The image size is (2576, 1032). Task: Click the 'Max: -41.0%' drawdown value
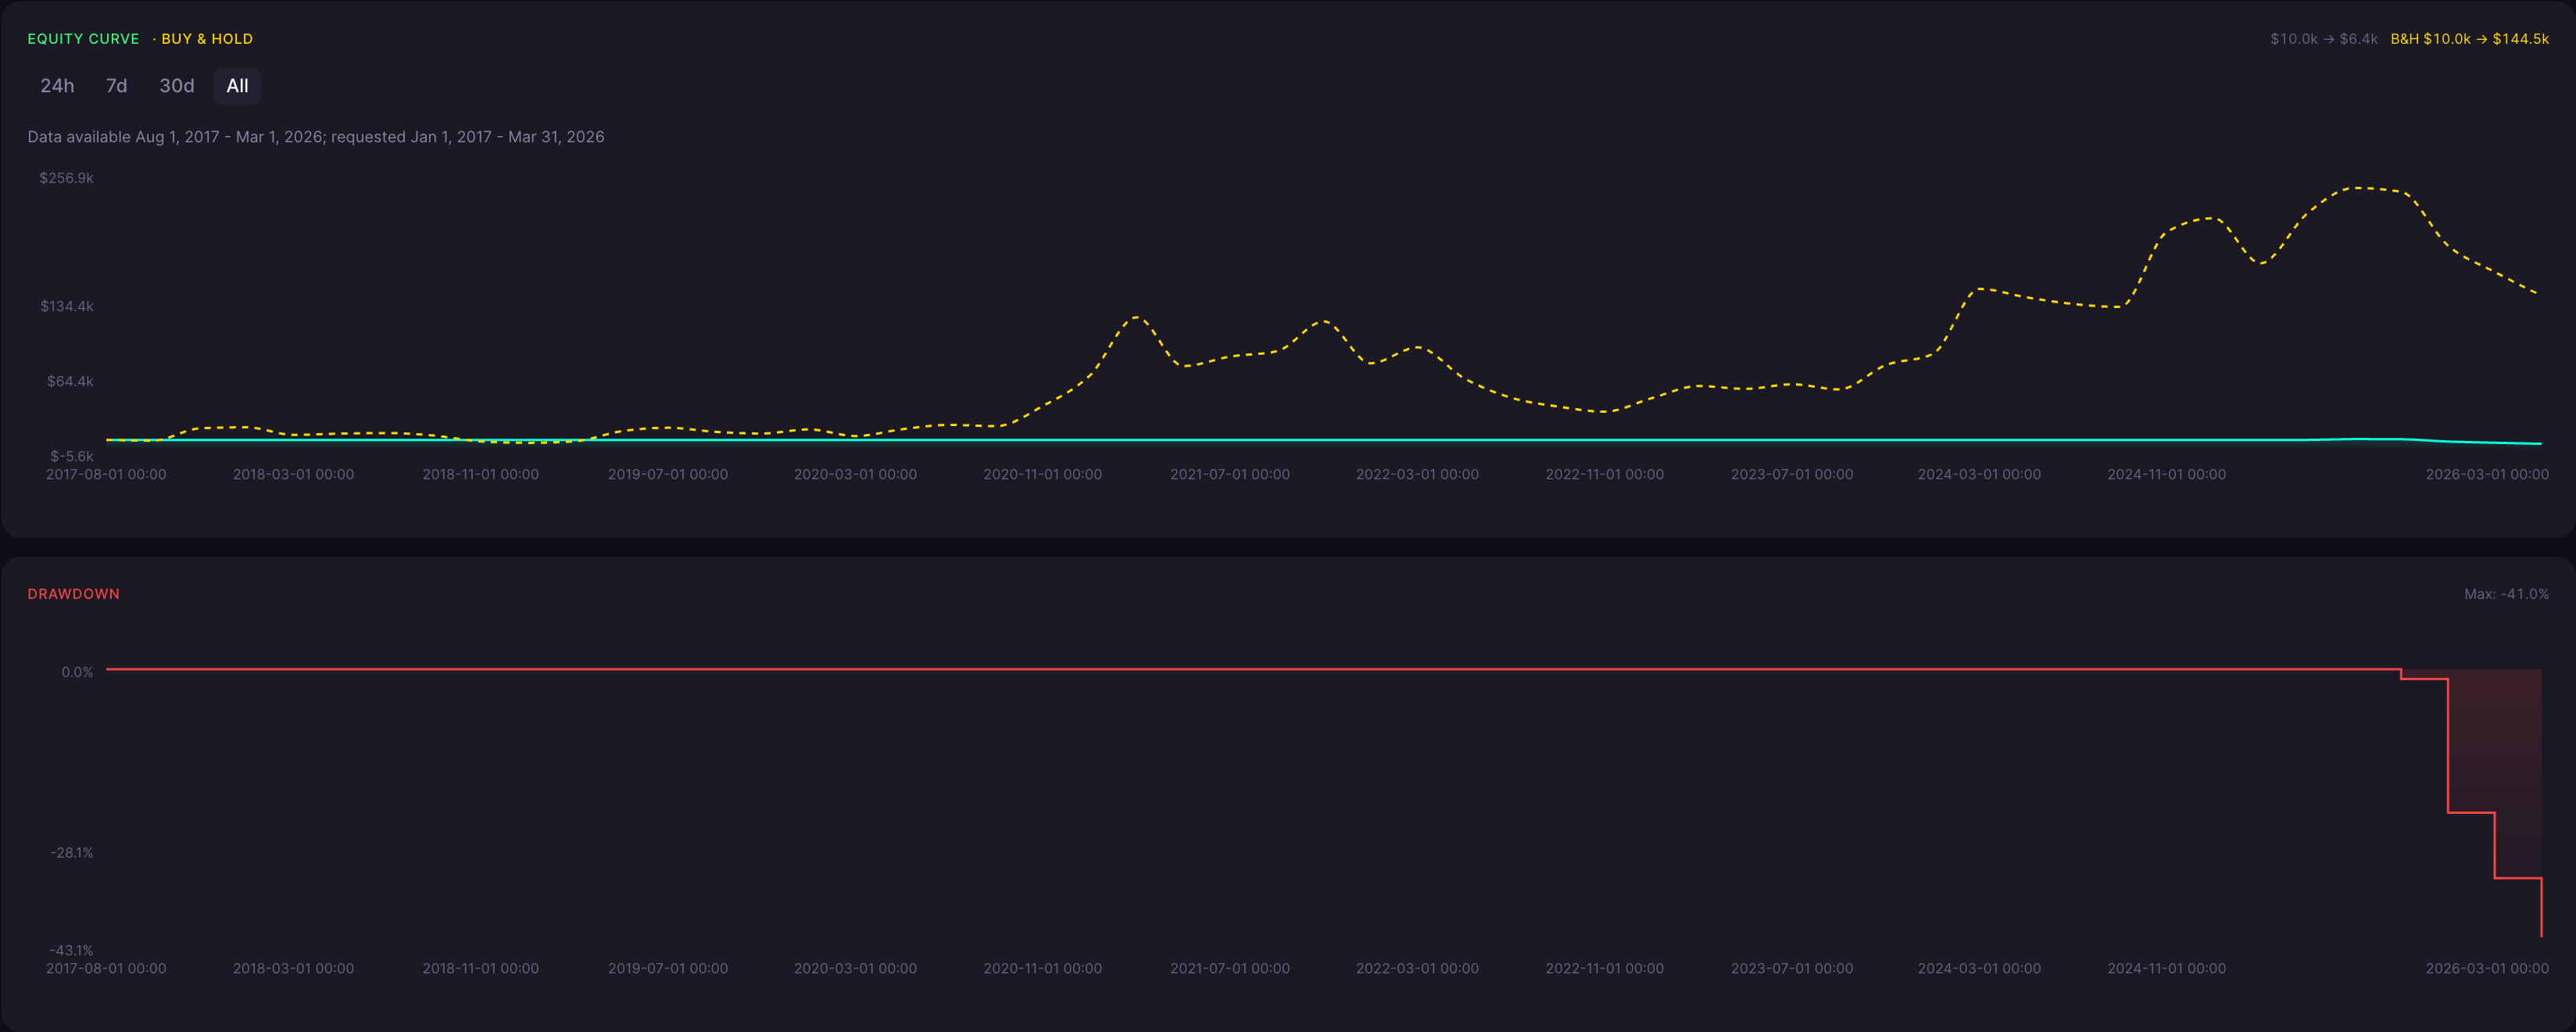2506,594
